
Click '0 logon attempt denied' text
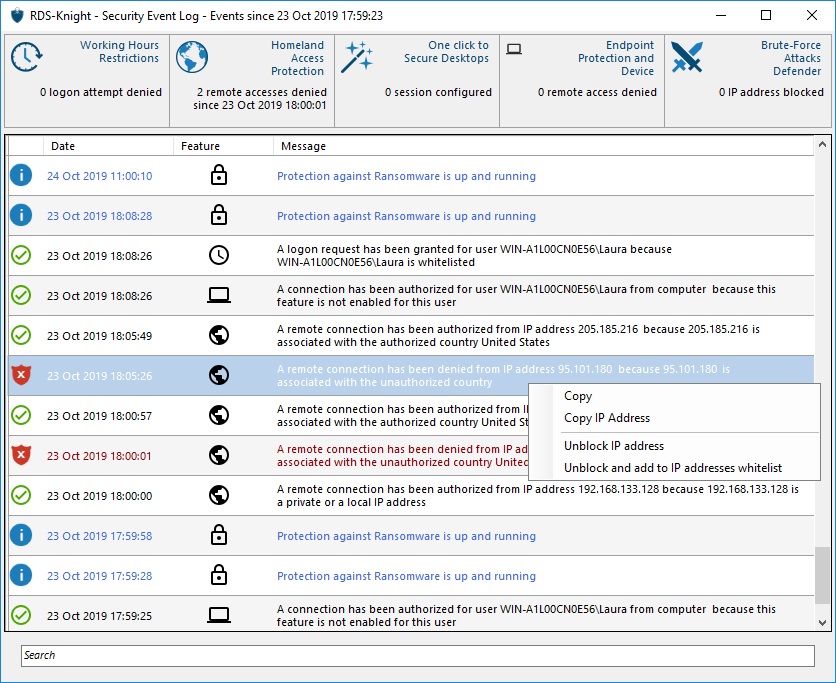[101, 92]
